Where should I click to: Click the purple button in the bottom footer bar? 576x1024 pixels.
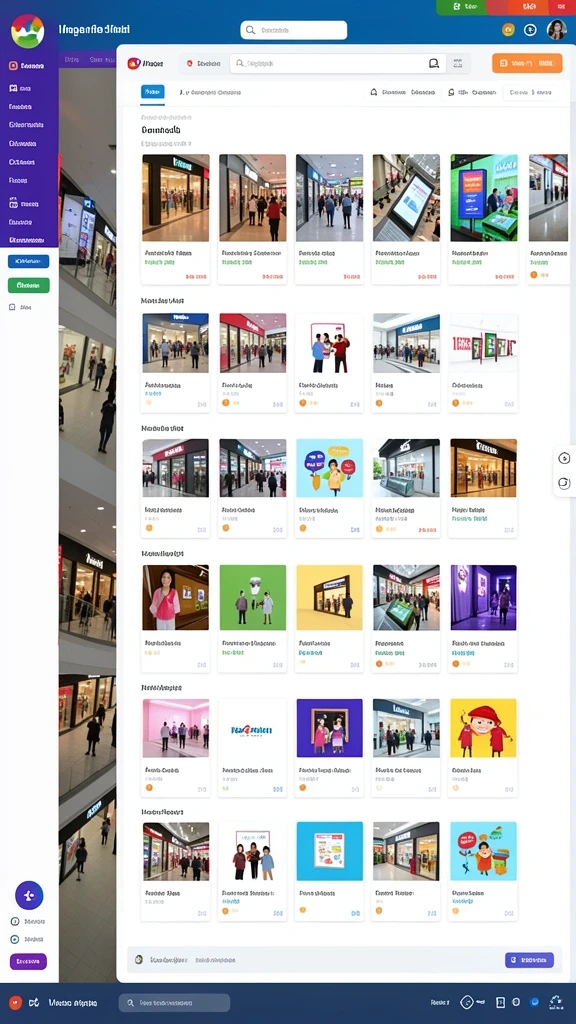[x=529, y=960]
